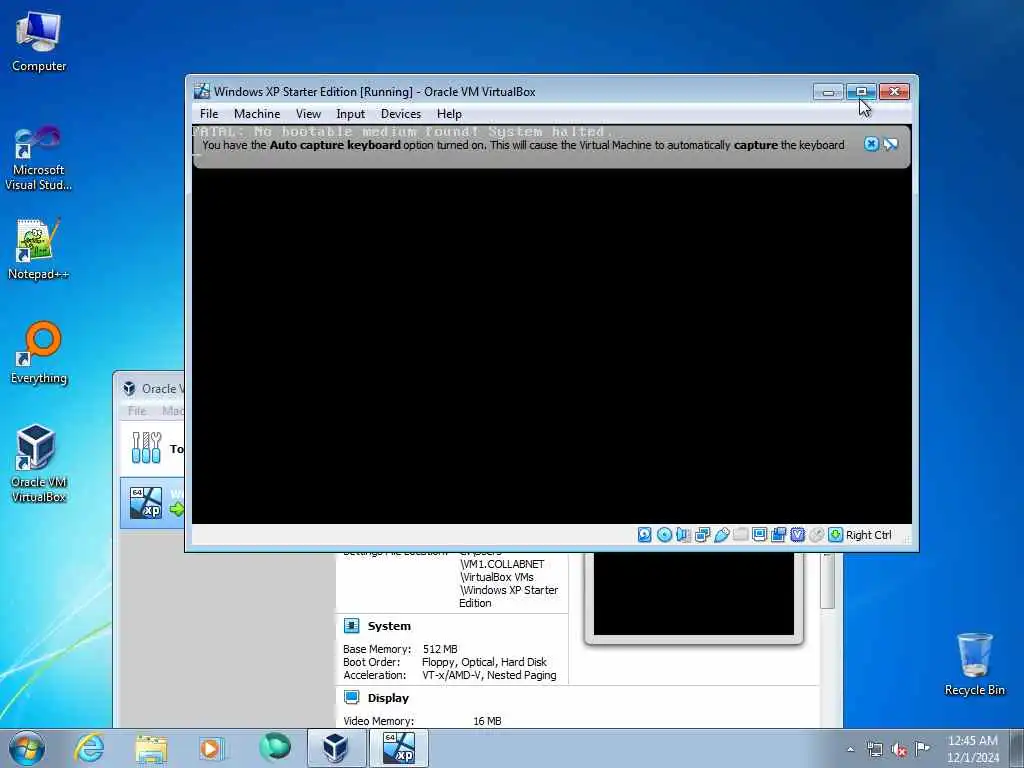The height and width of the screenshot is (768, 1024).
Task: Click the Video Memory 16 MB value
Action: coord(487,721)
